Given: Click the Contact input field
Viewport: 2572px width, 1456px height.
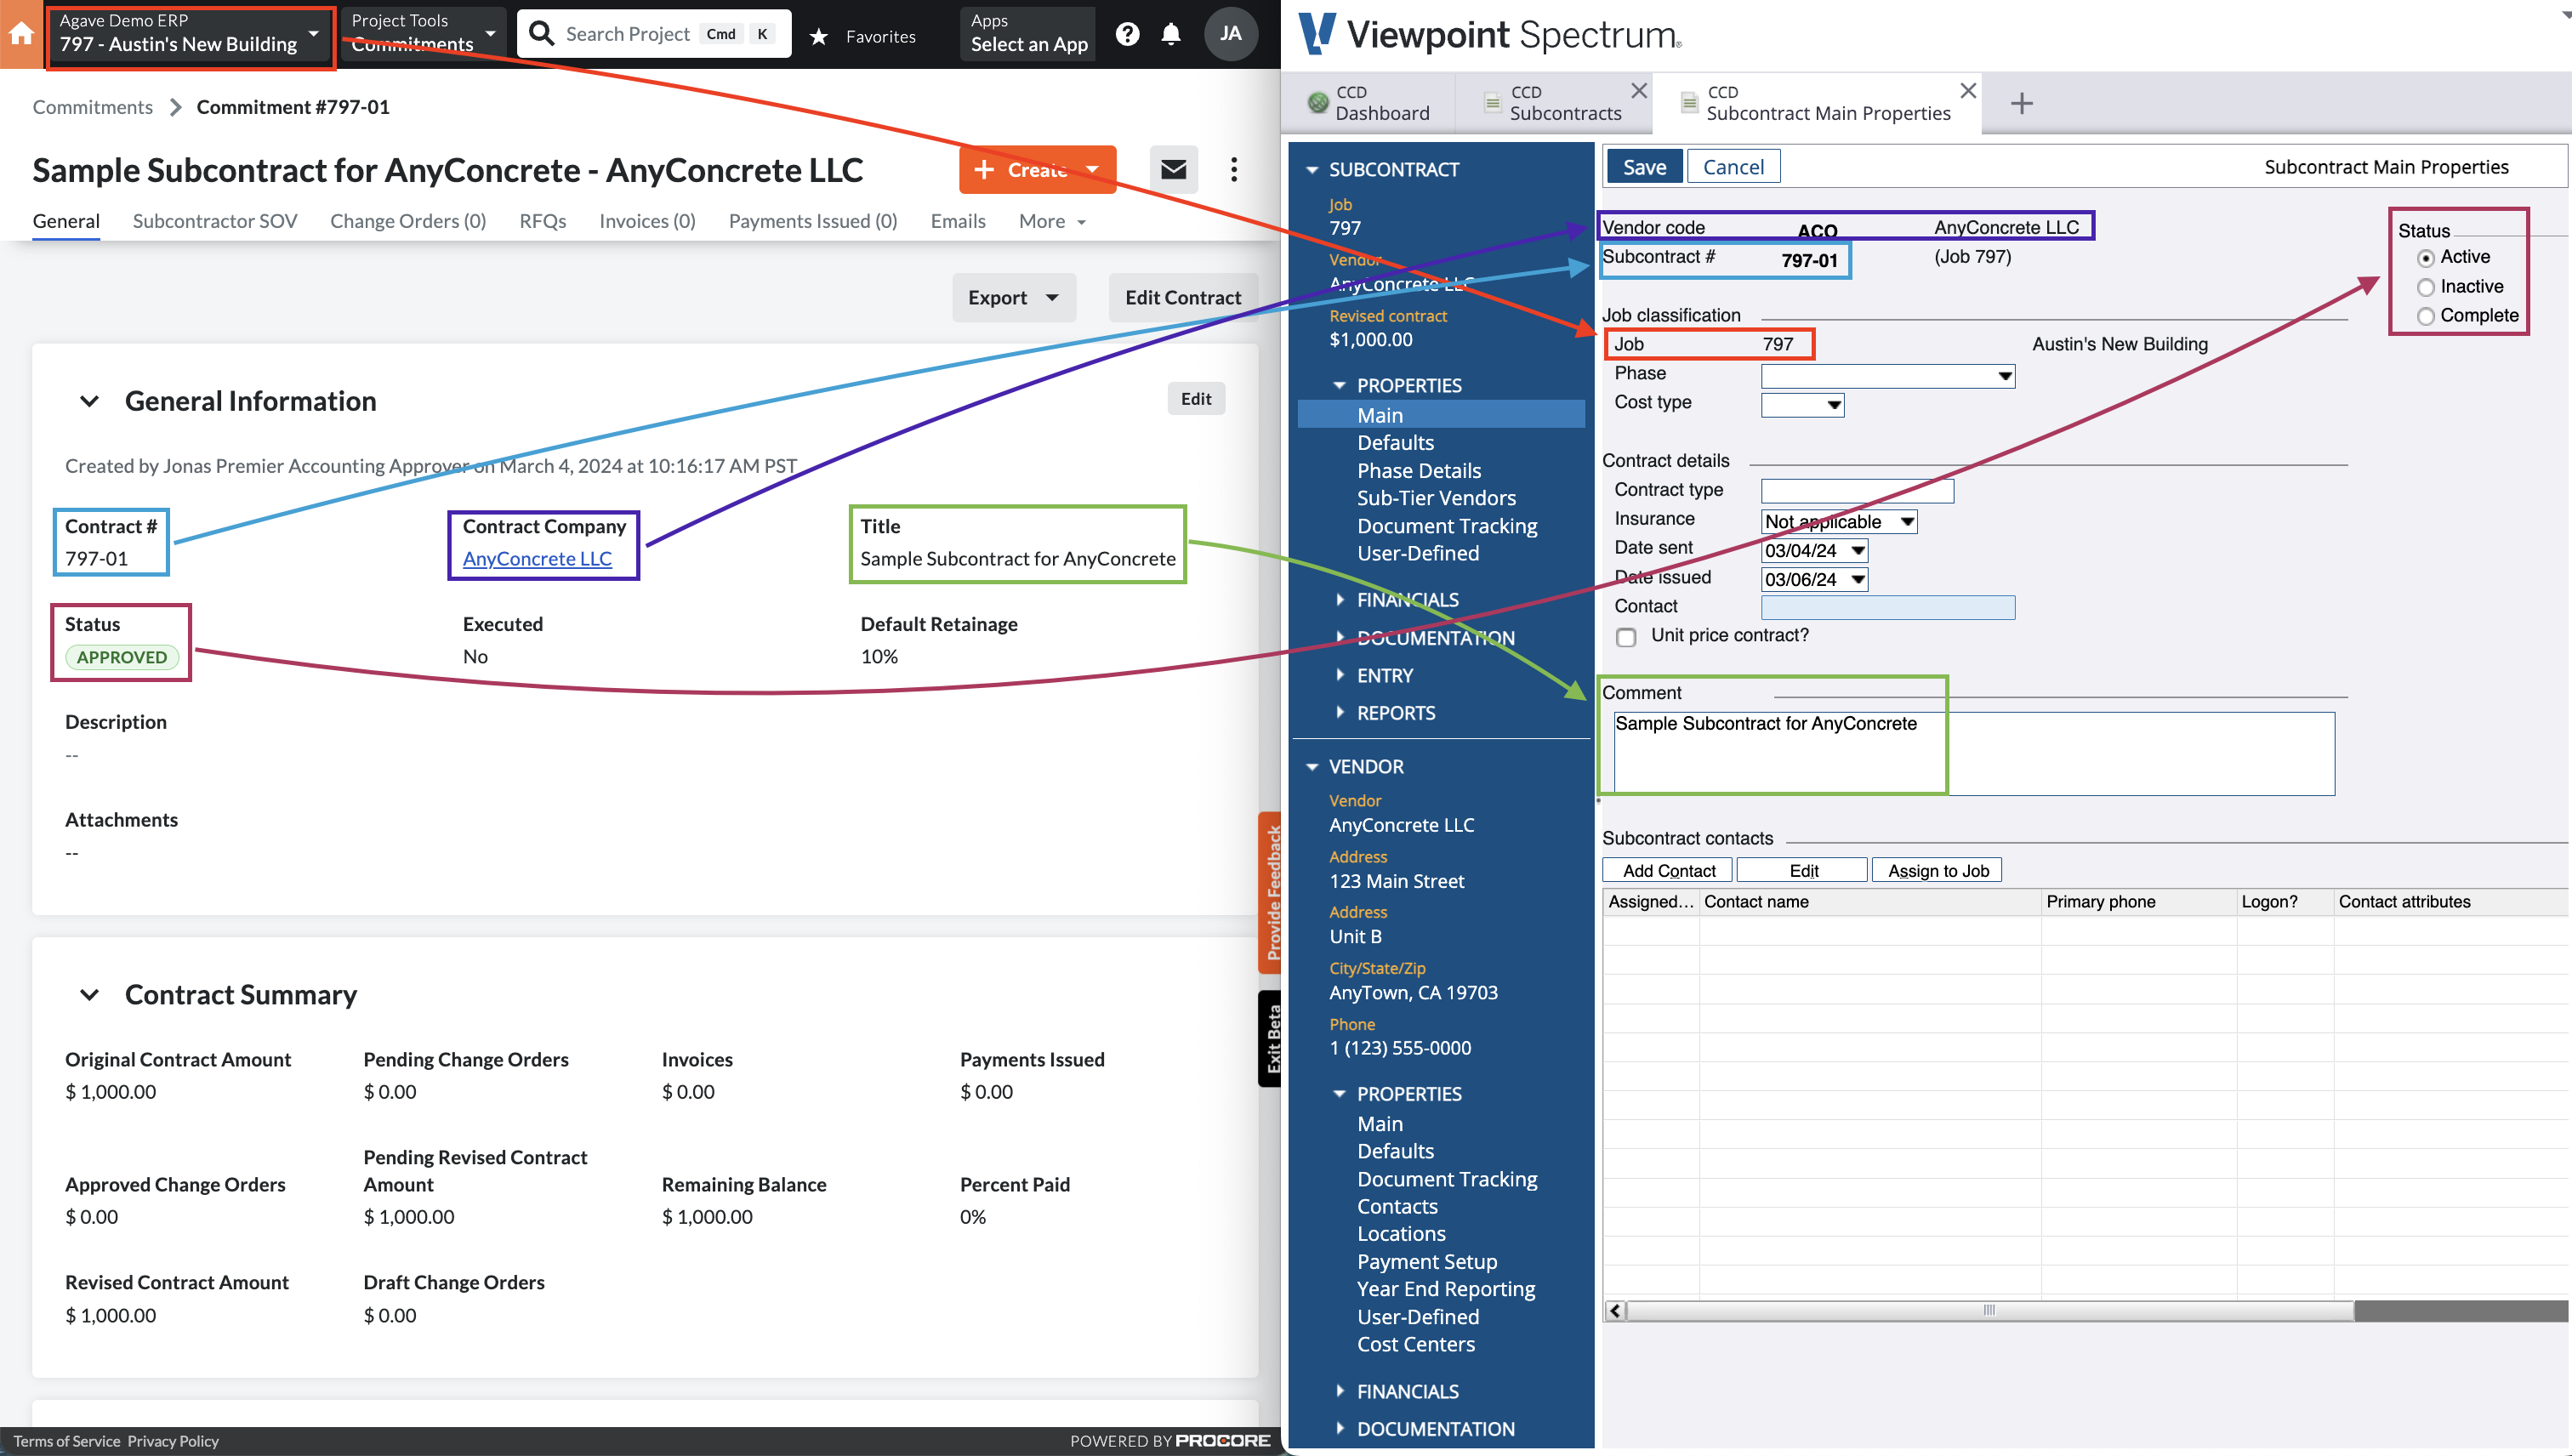Looking at the screenshot, I should click(x=1887, y=607).
